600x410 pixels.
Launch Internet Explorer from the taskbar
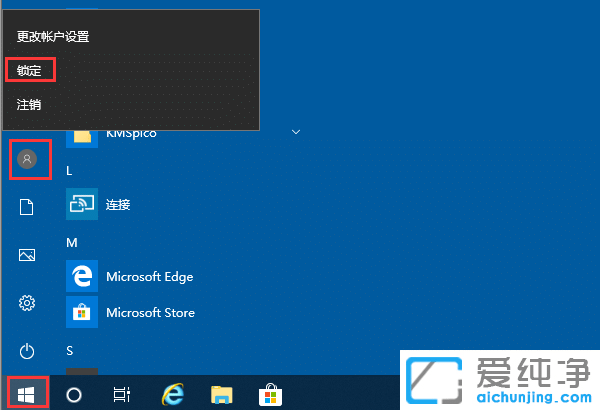tap(173, 394)
